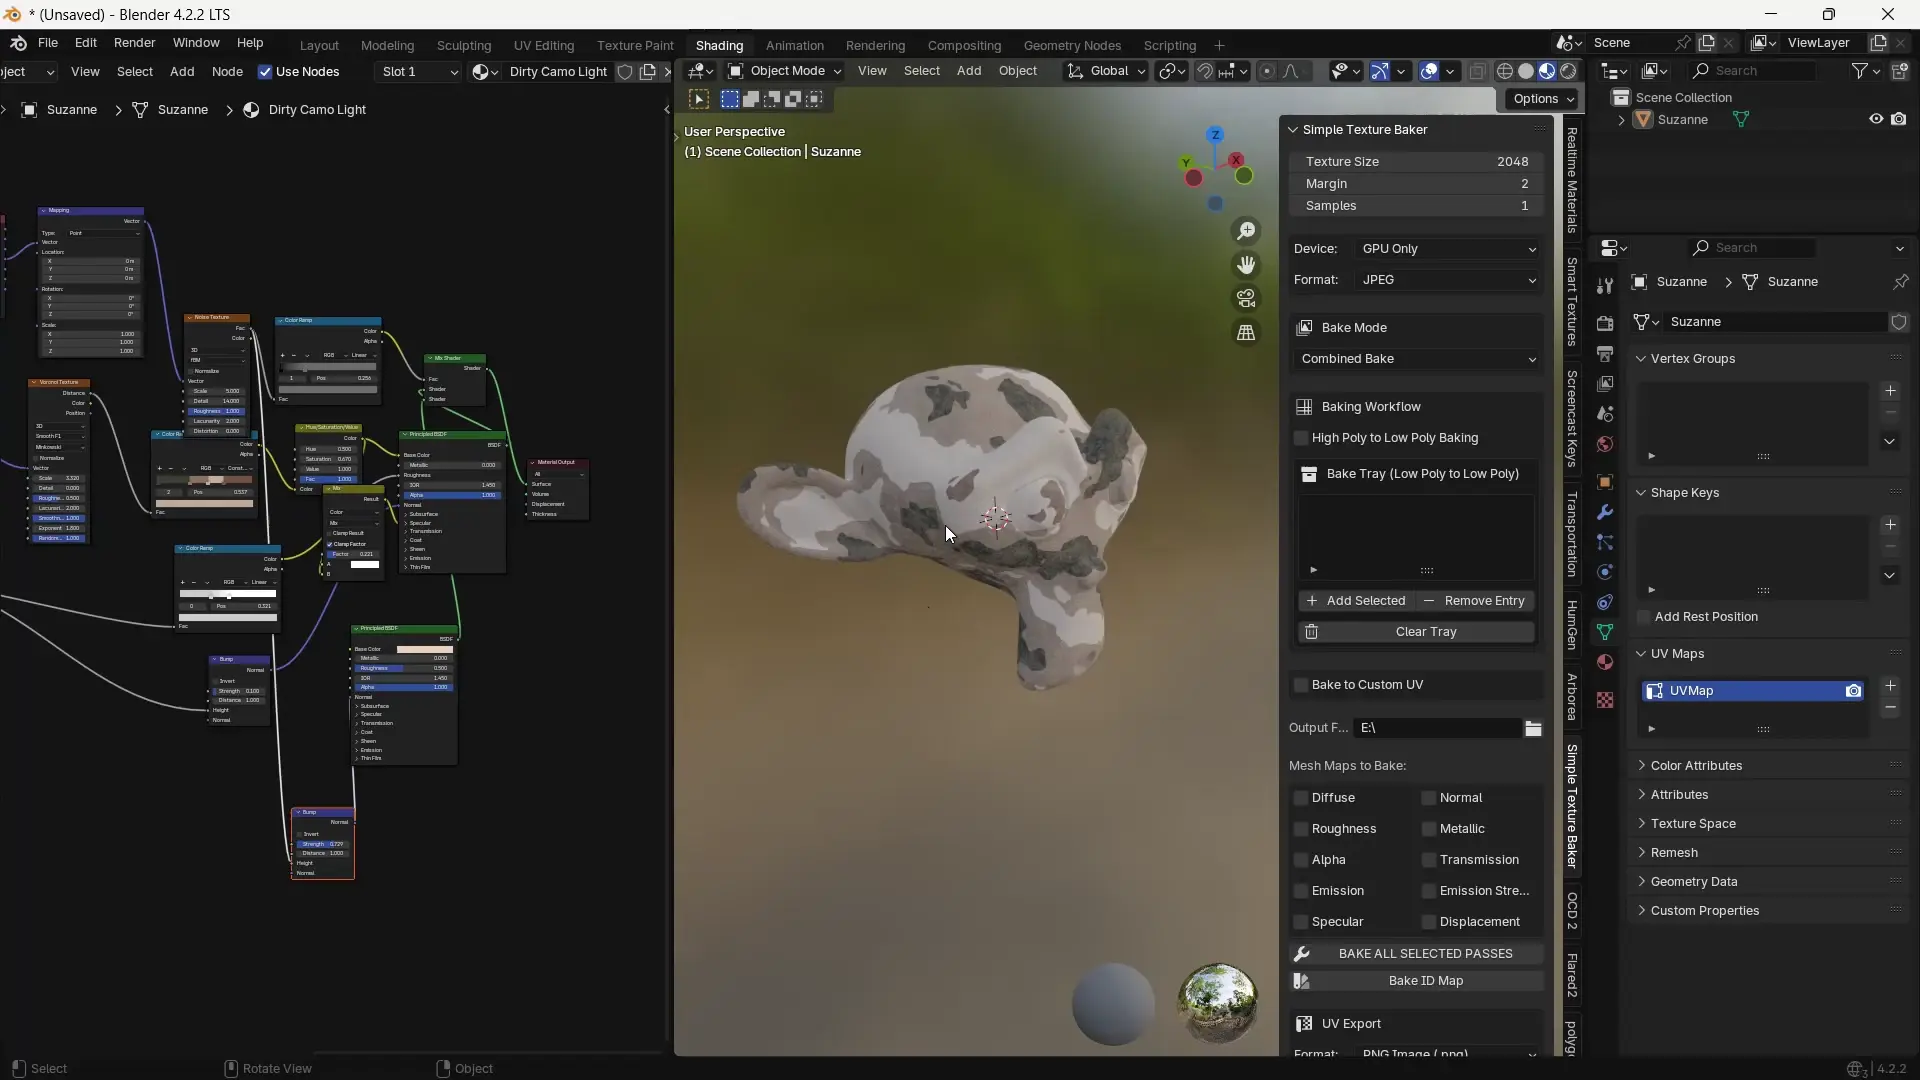Image resolution: width=1920 pixels, height=1080 pixels.
Task: Open the Object properties tab
Action: [1605, 482]
